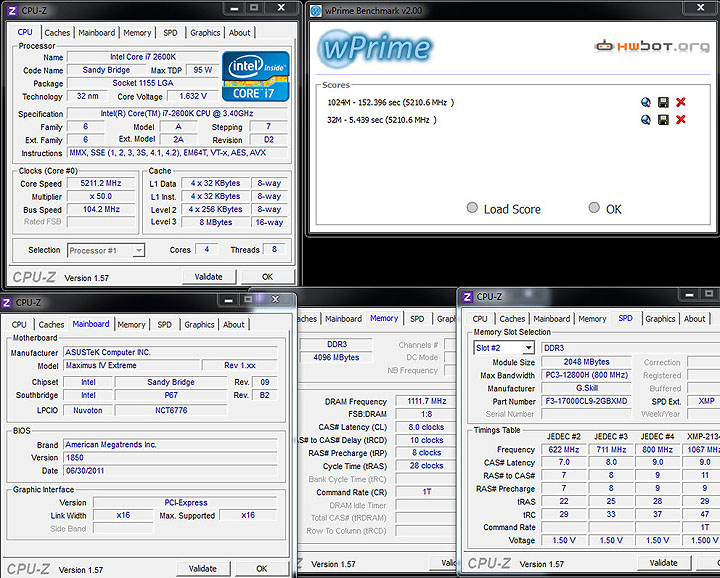This screenshot has width=720, height=578.
Task: Click the CPU-Z icon in the top CPU window's title bar
Action: pos(12,10)
